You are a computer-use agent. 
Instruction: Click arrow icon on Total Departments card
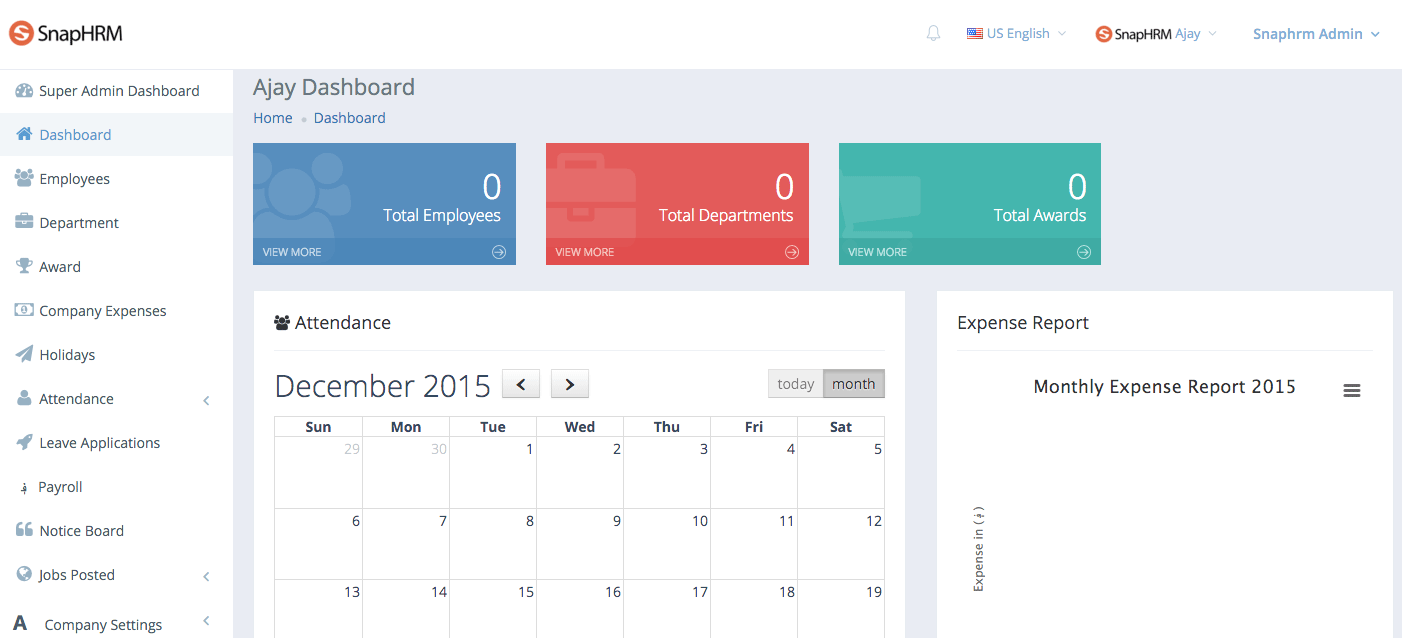791,252
